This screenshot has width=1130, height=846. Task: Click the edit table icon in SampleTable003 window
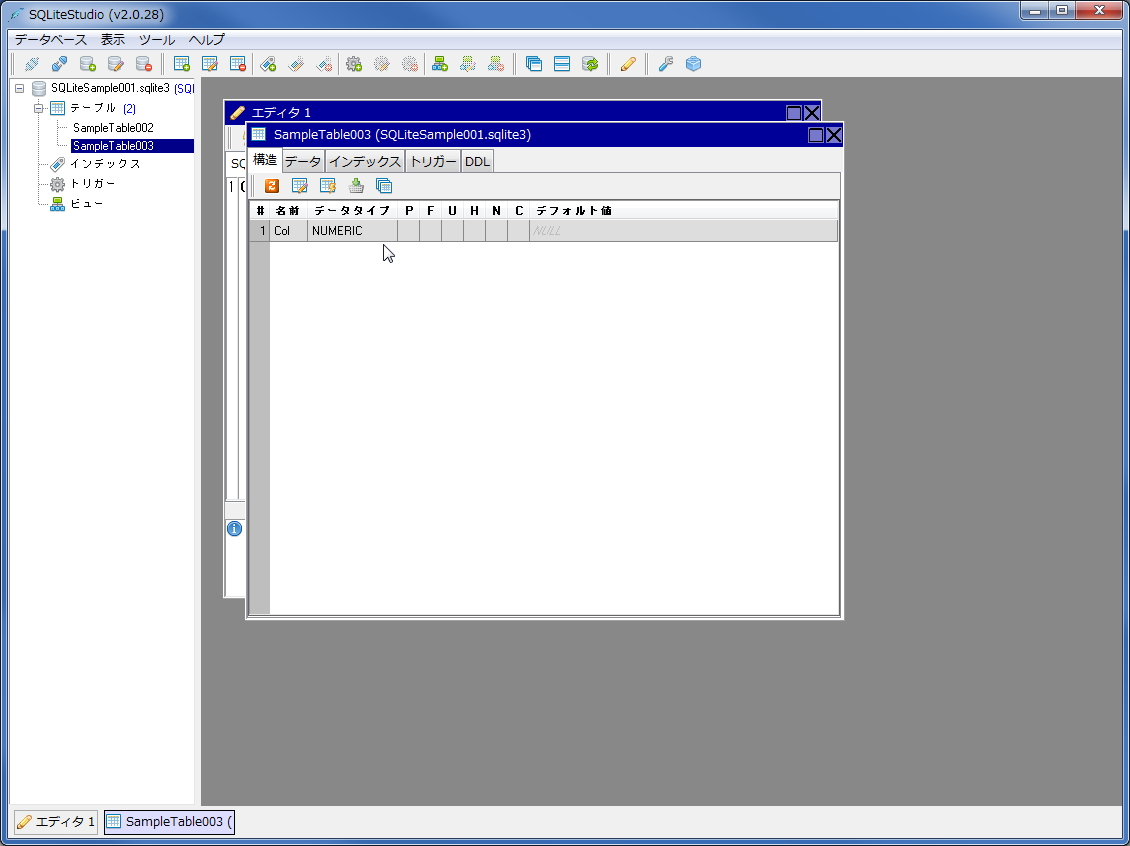pos(300,186)
